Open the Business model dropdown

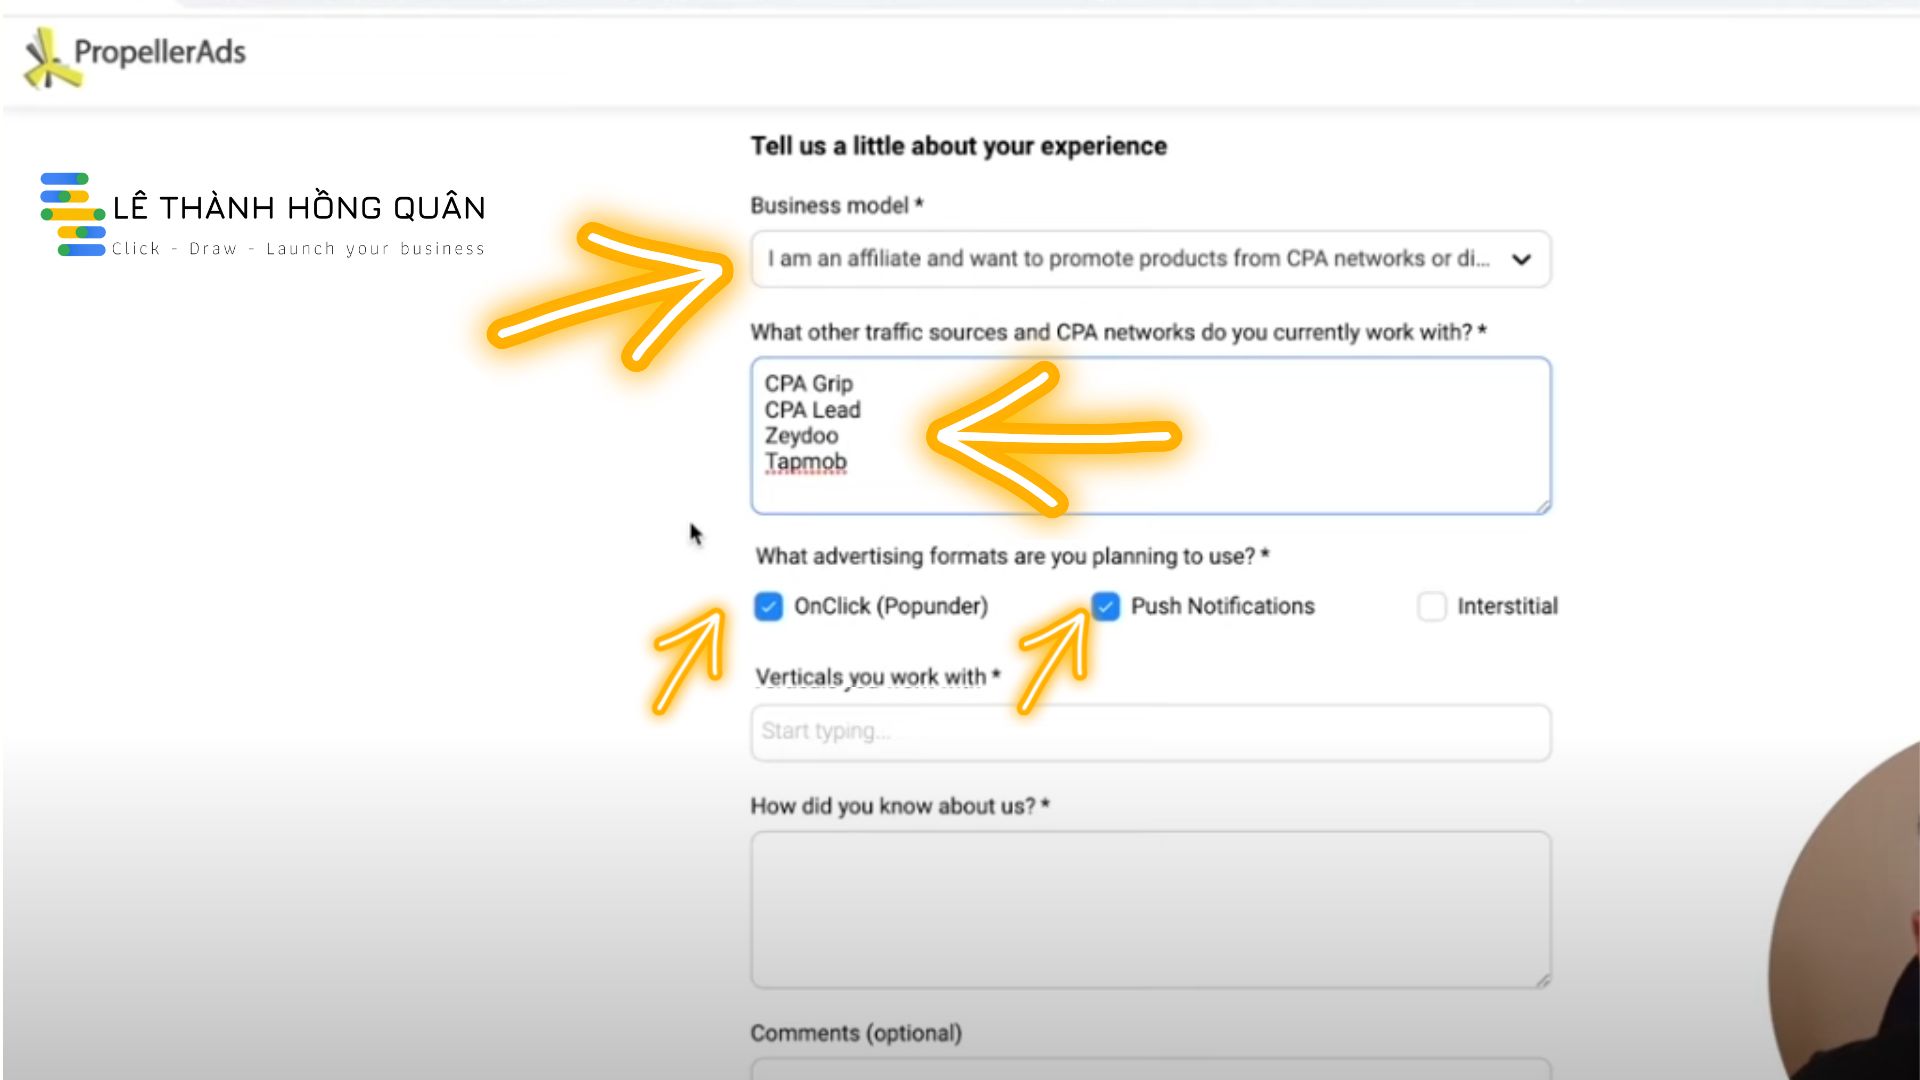1130,259
